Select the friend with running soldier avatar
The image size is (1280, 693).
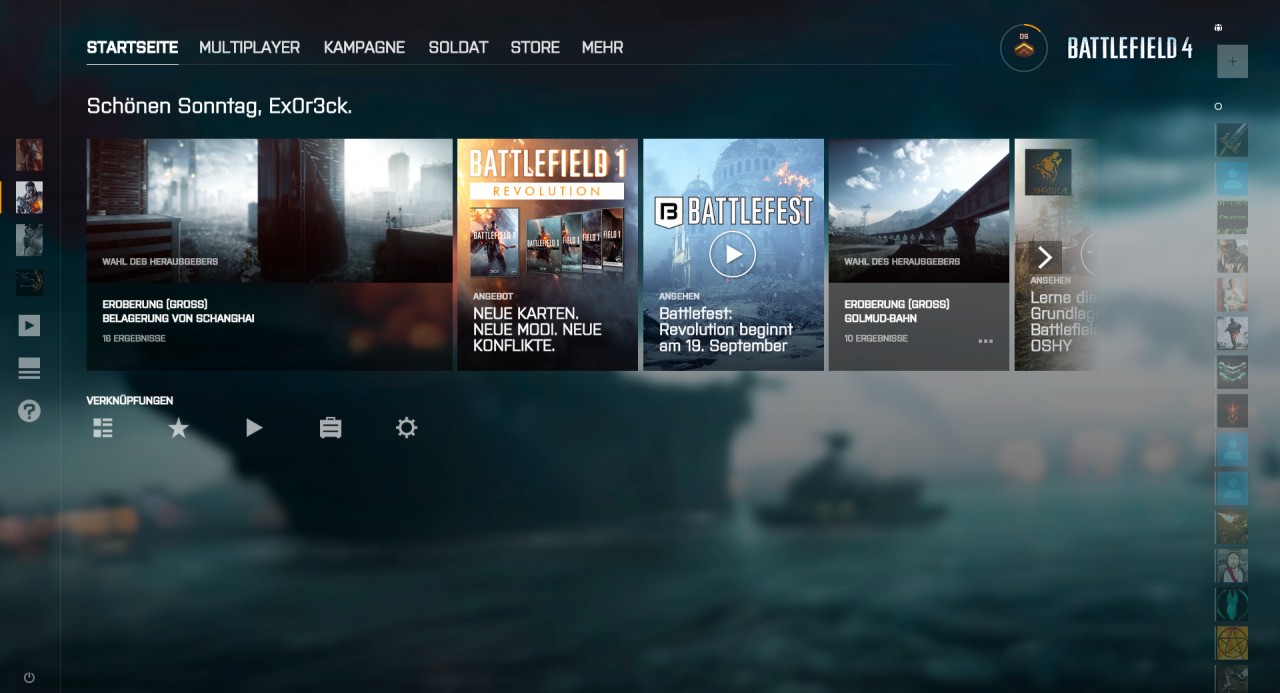1232,333
